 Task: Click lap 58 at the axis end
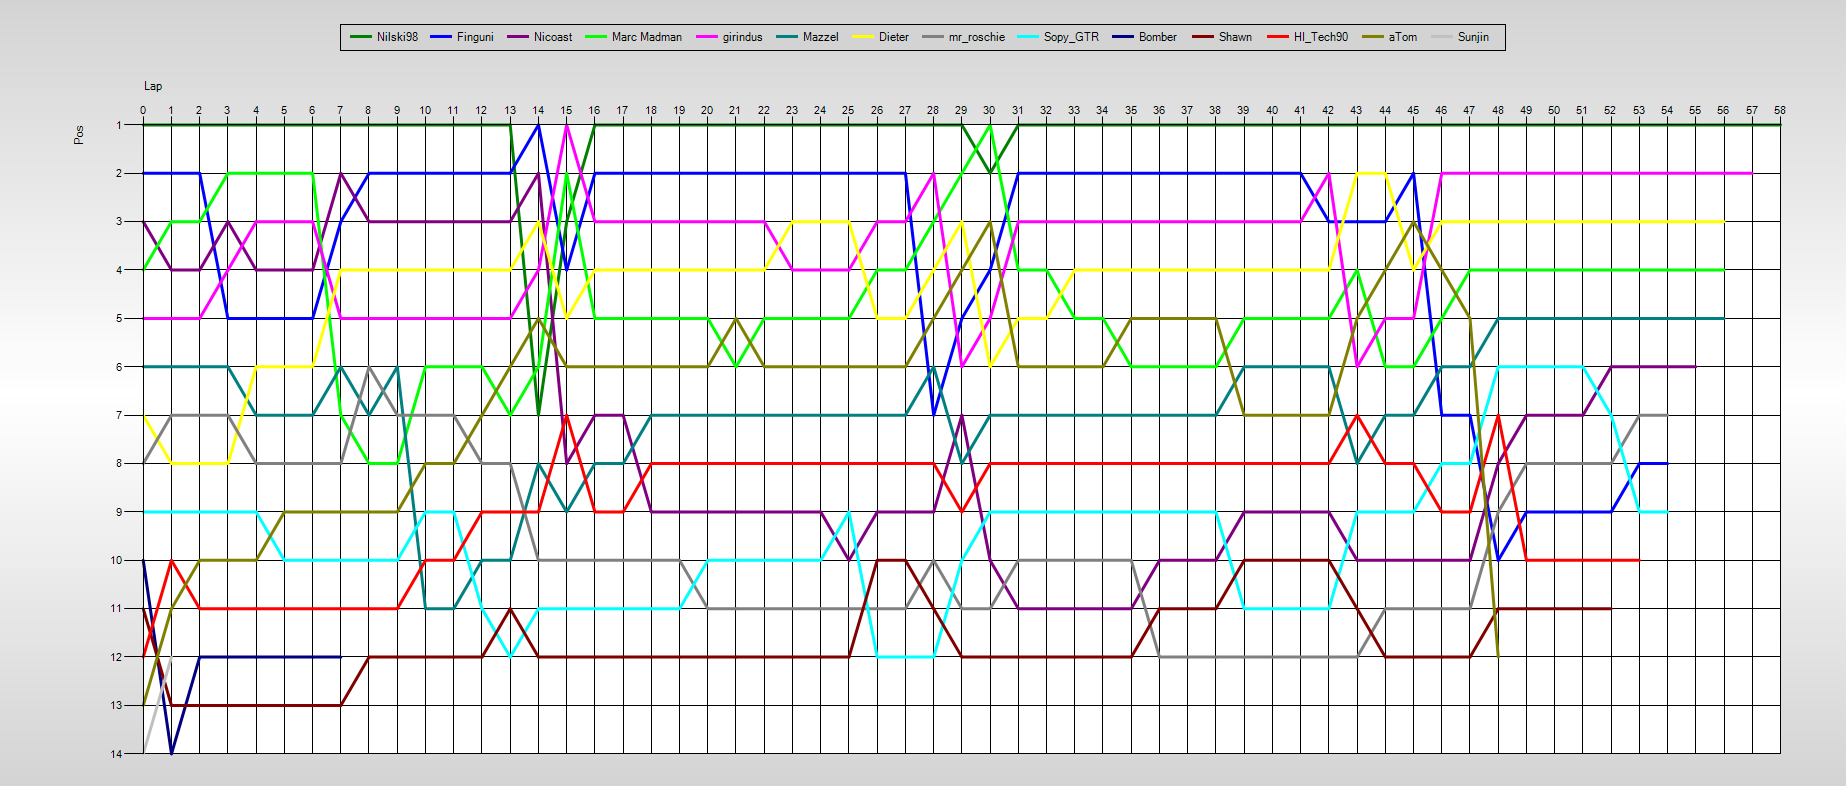click(x=1779, y=110)
